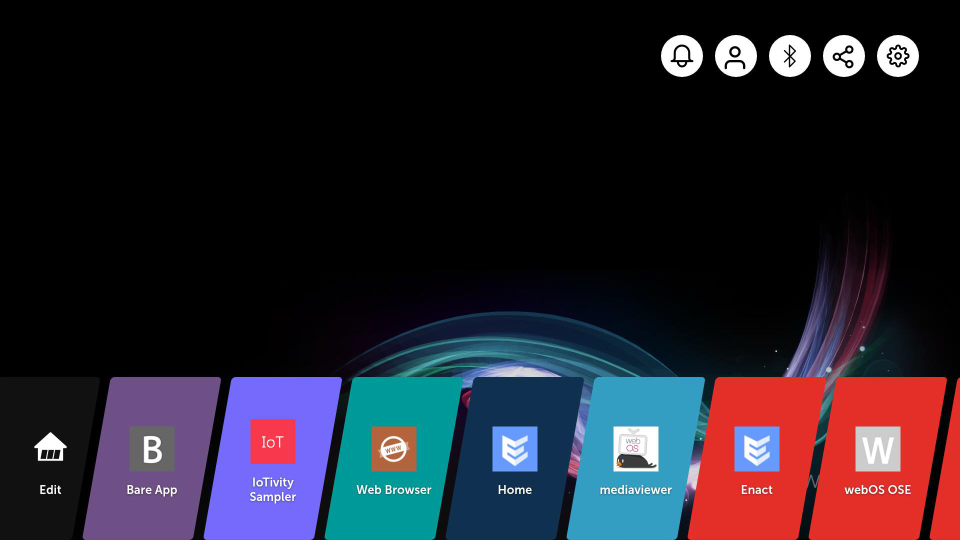The width and height of the screenshot is (960, 540).
Task: Open the settings gear icon
Action: pyautogui.click(x=898, y=56)
